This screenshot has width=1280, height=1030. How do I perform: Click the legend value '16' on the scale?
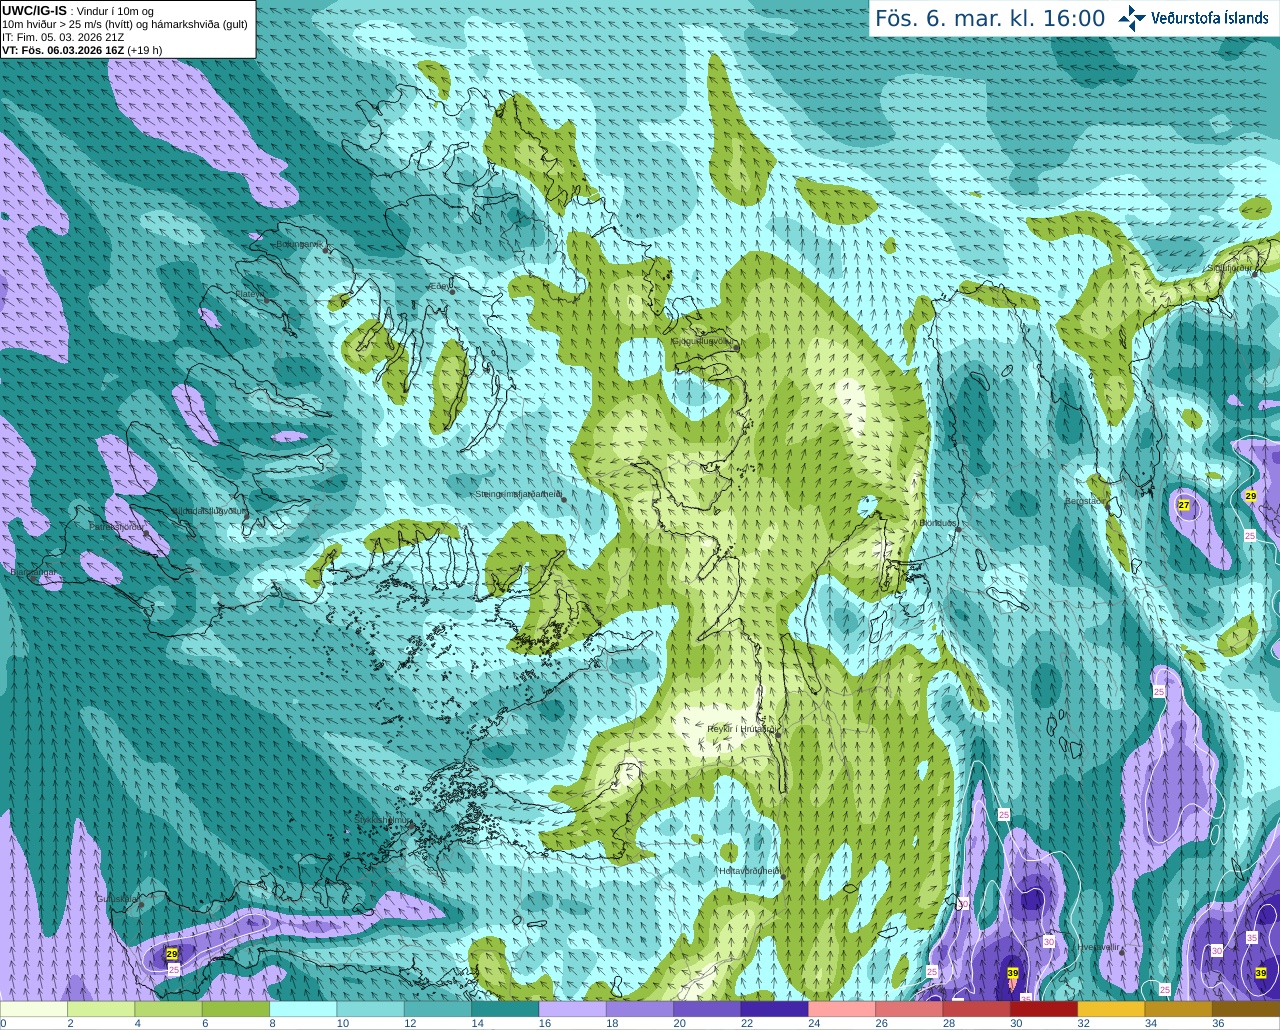(545, 1023)
